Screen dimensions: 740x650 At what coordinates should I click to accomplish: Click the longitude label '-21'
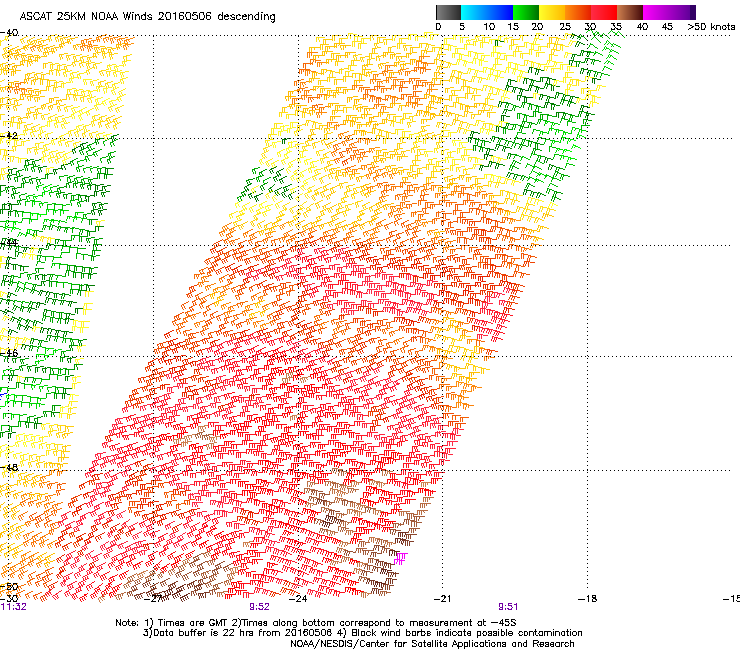click(x=442, y=599)
